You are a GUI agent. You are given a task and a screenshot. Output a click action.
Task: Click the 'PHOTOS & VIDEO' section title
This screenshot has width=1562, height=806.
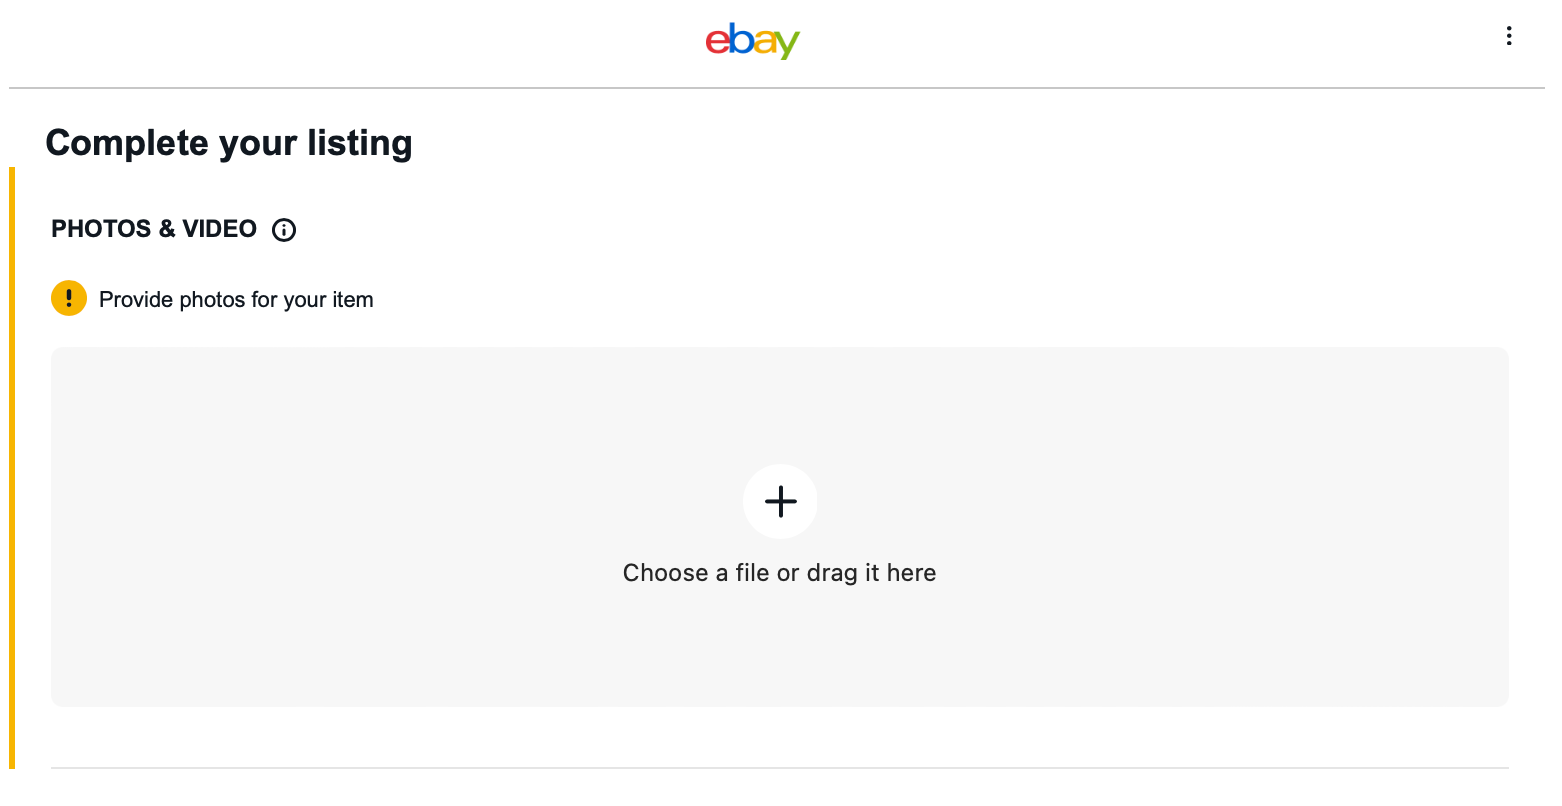(x=154, y=229)
